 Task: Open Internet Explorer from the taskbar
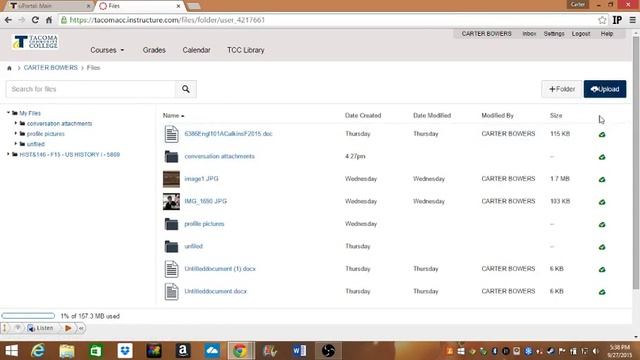click(x=38, y=351)
